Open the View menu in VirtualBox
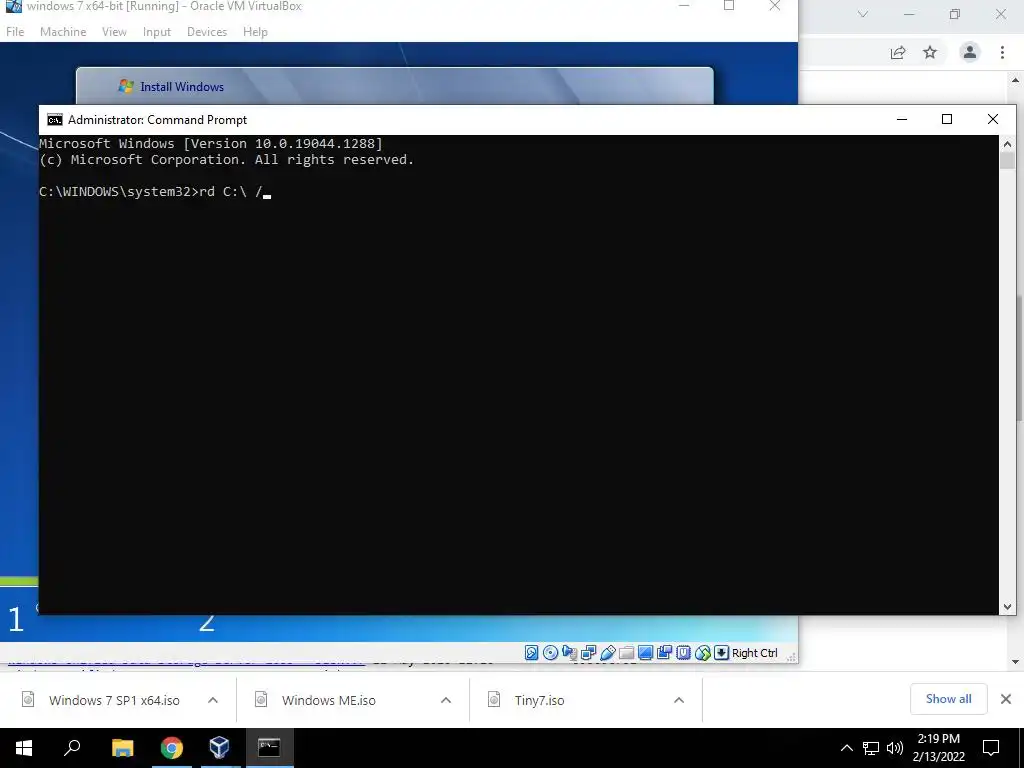The image size is (1024, 768). (x=114, y=31)
